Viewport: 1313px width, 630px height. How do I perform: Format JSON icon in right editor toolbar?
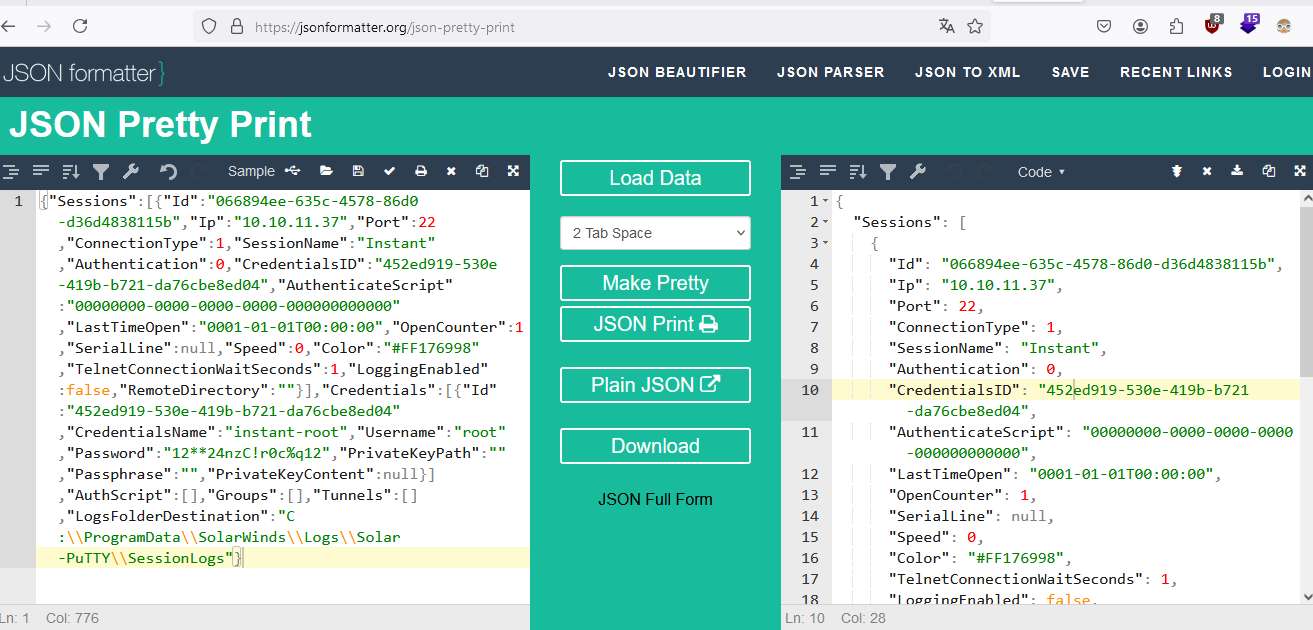click(x=797, y=171)
